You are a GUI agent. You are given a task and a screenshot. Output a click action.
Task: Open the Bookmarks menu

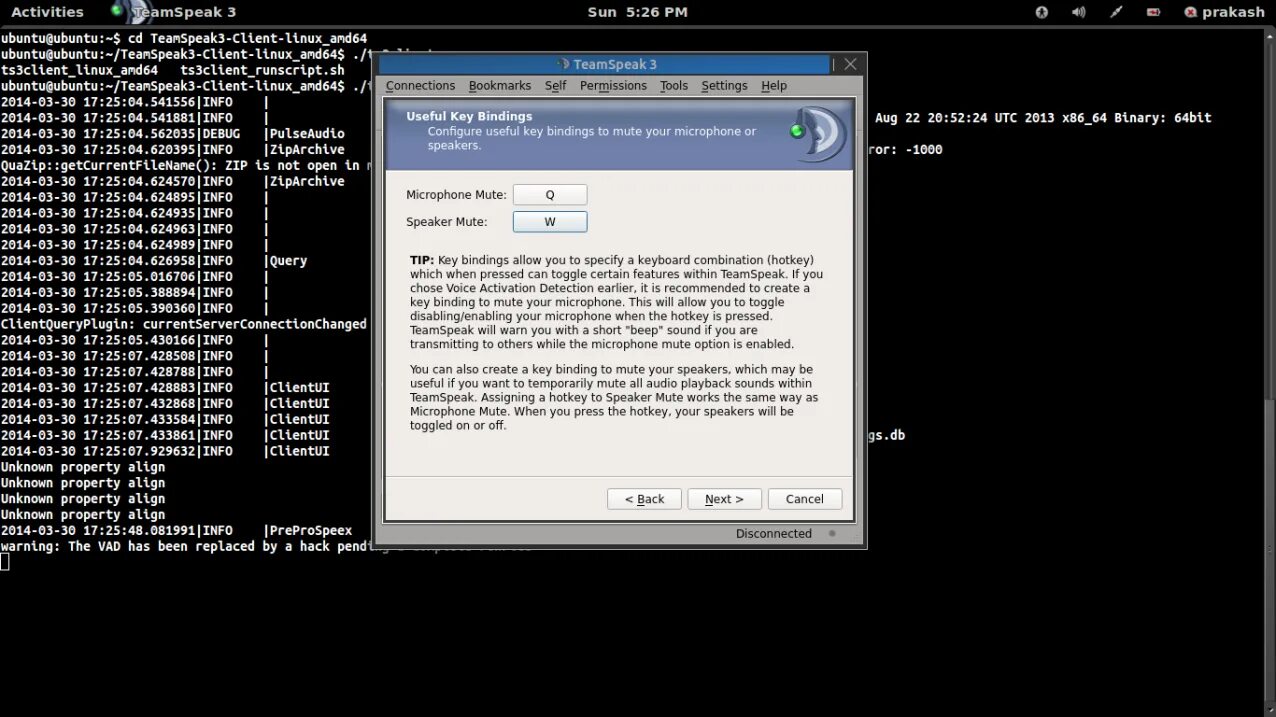pyautogui.click(x=499, y=86)
